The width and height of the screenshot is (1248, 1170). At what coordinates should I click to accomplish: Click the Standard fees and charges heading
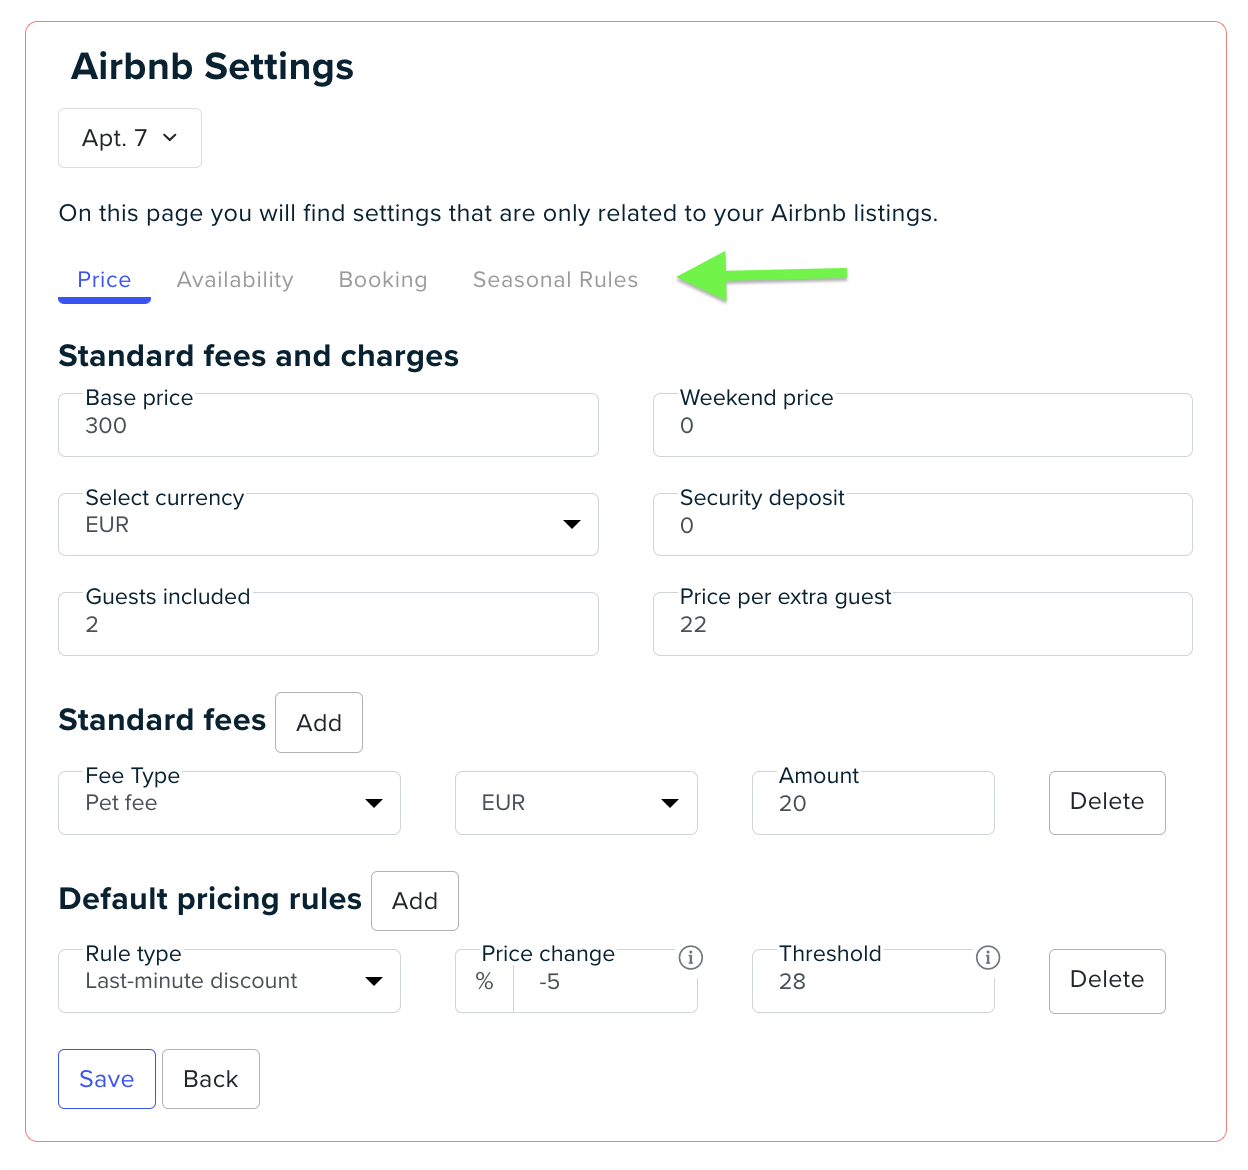click(259, 356)
